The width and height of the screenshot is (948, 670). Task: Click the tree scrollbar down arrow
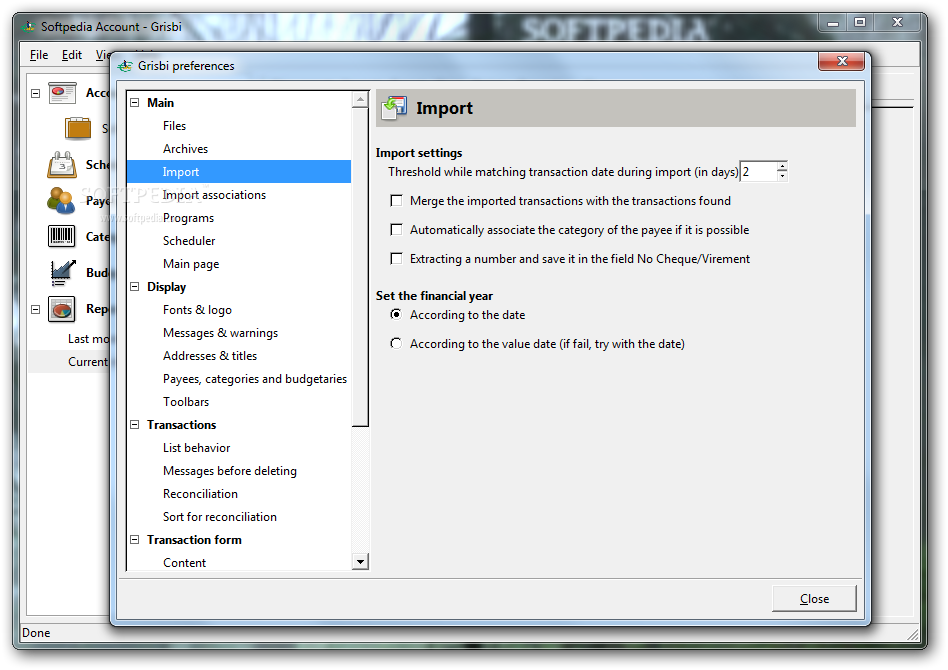[360, 562]
